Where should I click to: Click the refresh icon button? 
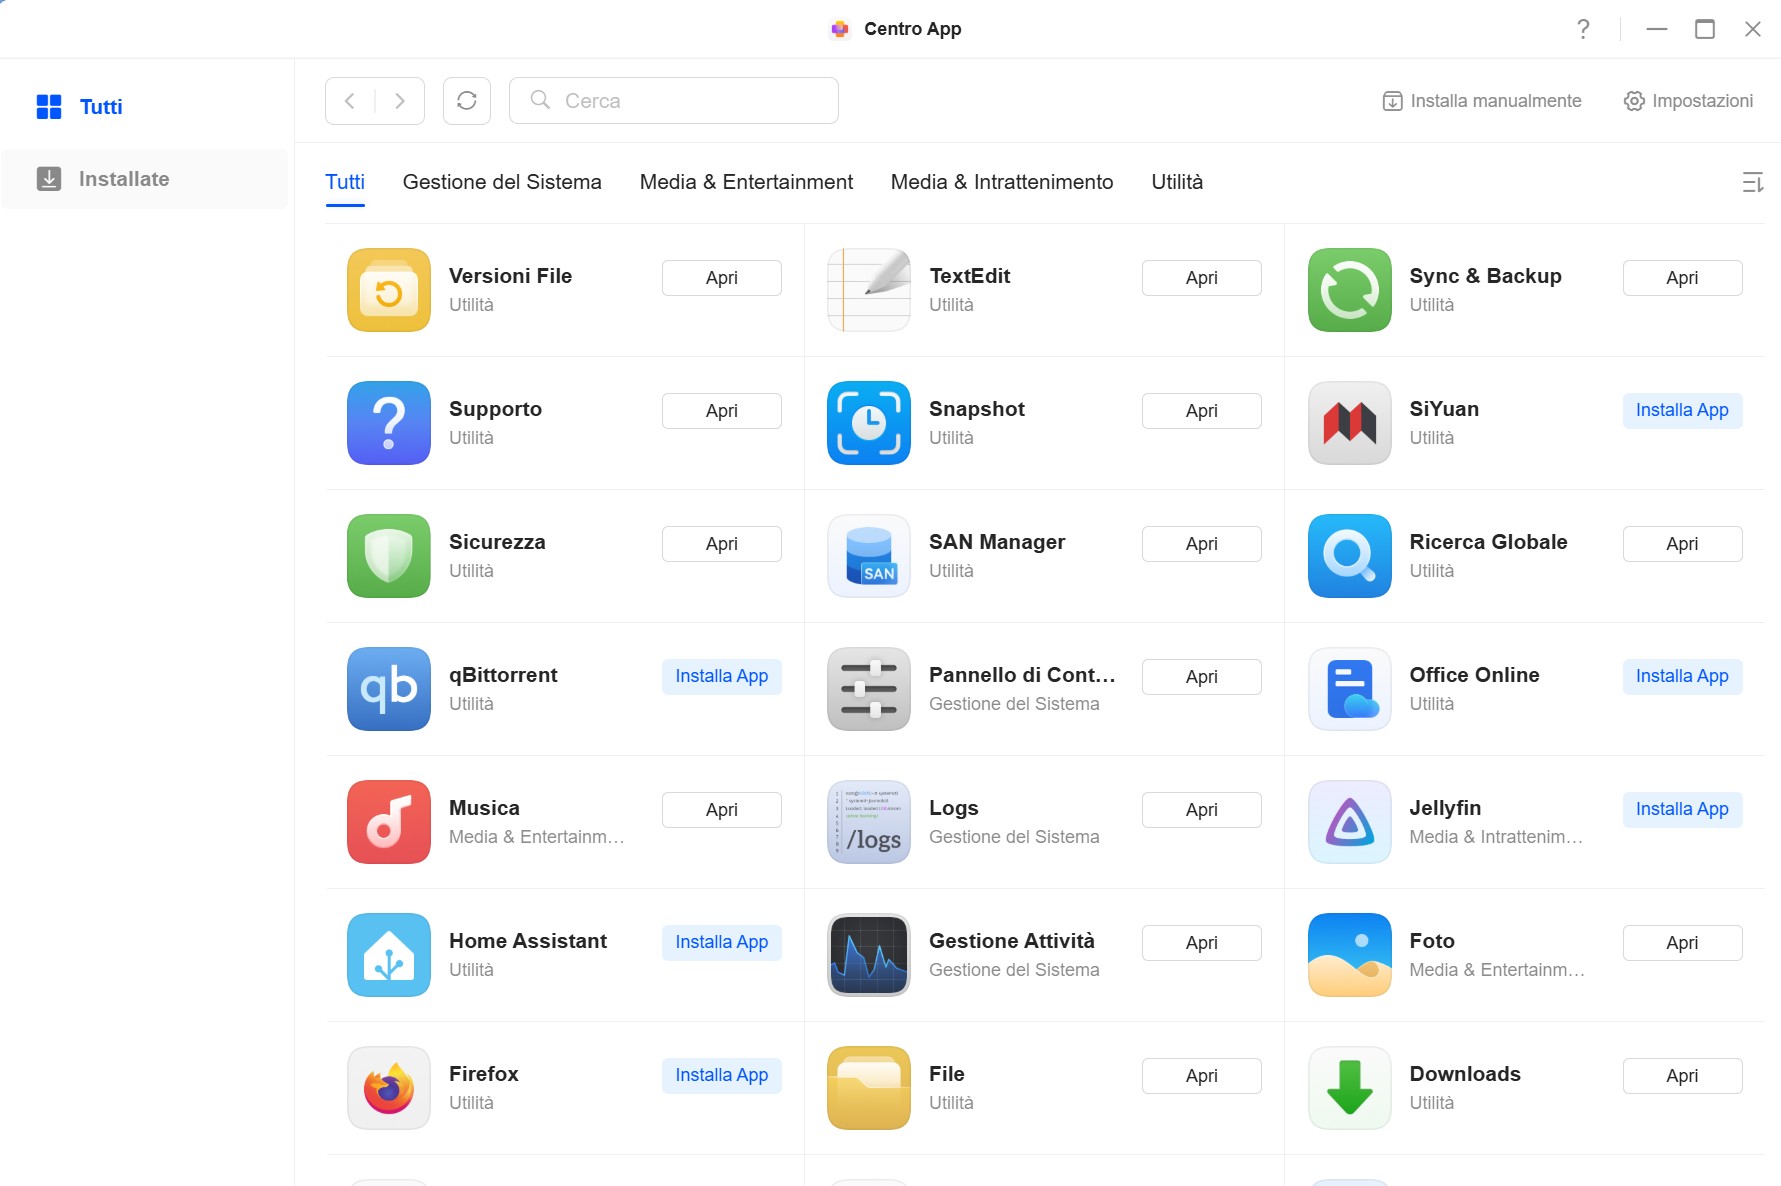click(467, 101)
